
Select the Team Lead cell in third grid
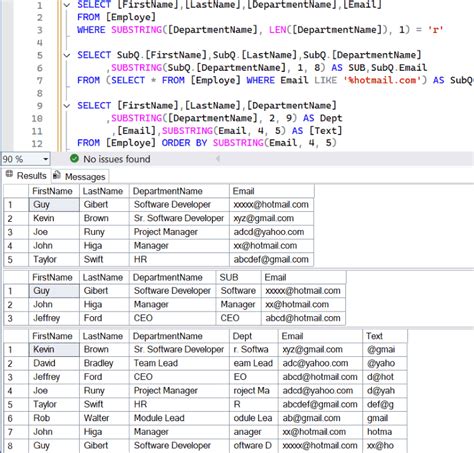pos(179,363)
